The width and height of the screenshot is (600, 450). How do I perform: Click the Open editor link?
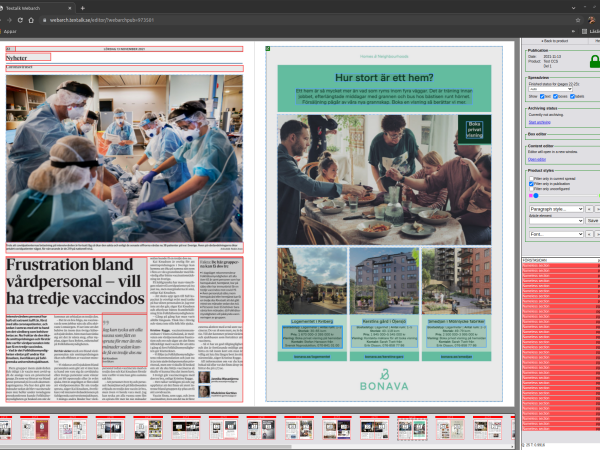coord(537,160)
